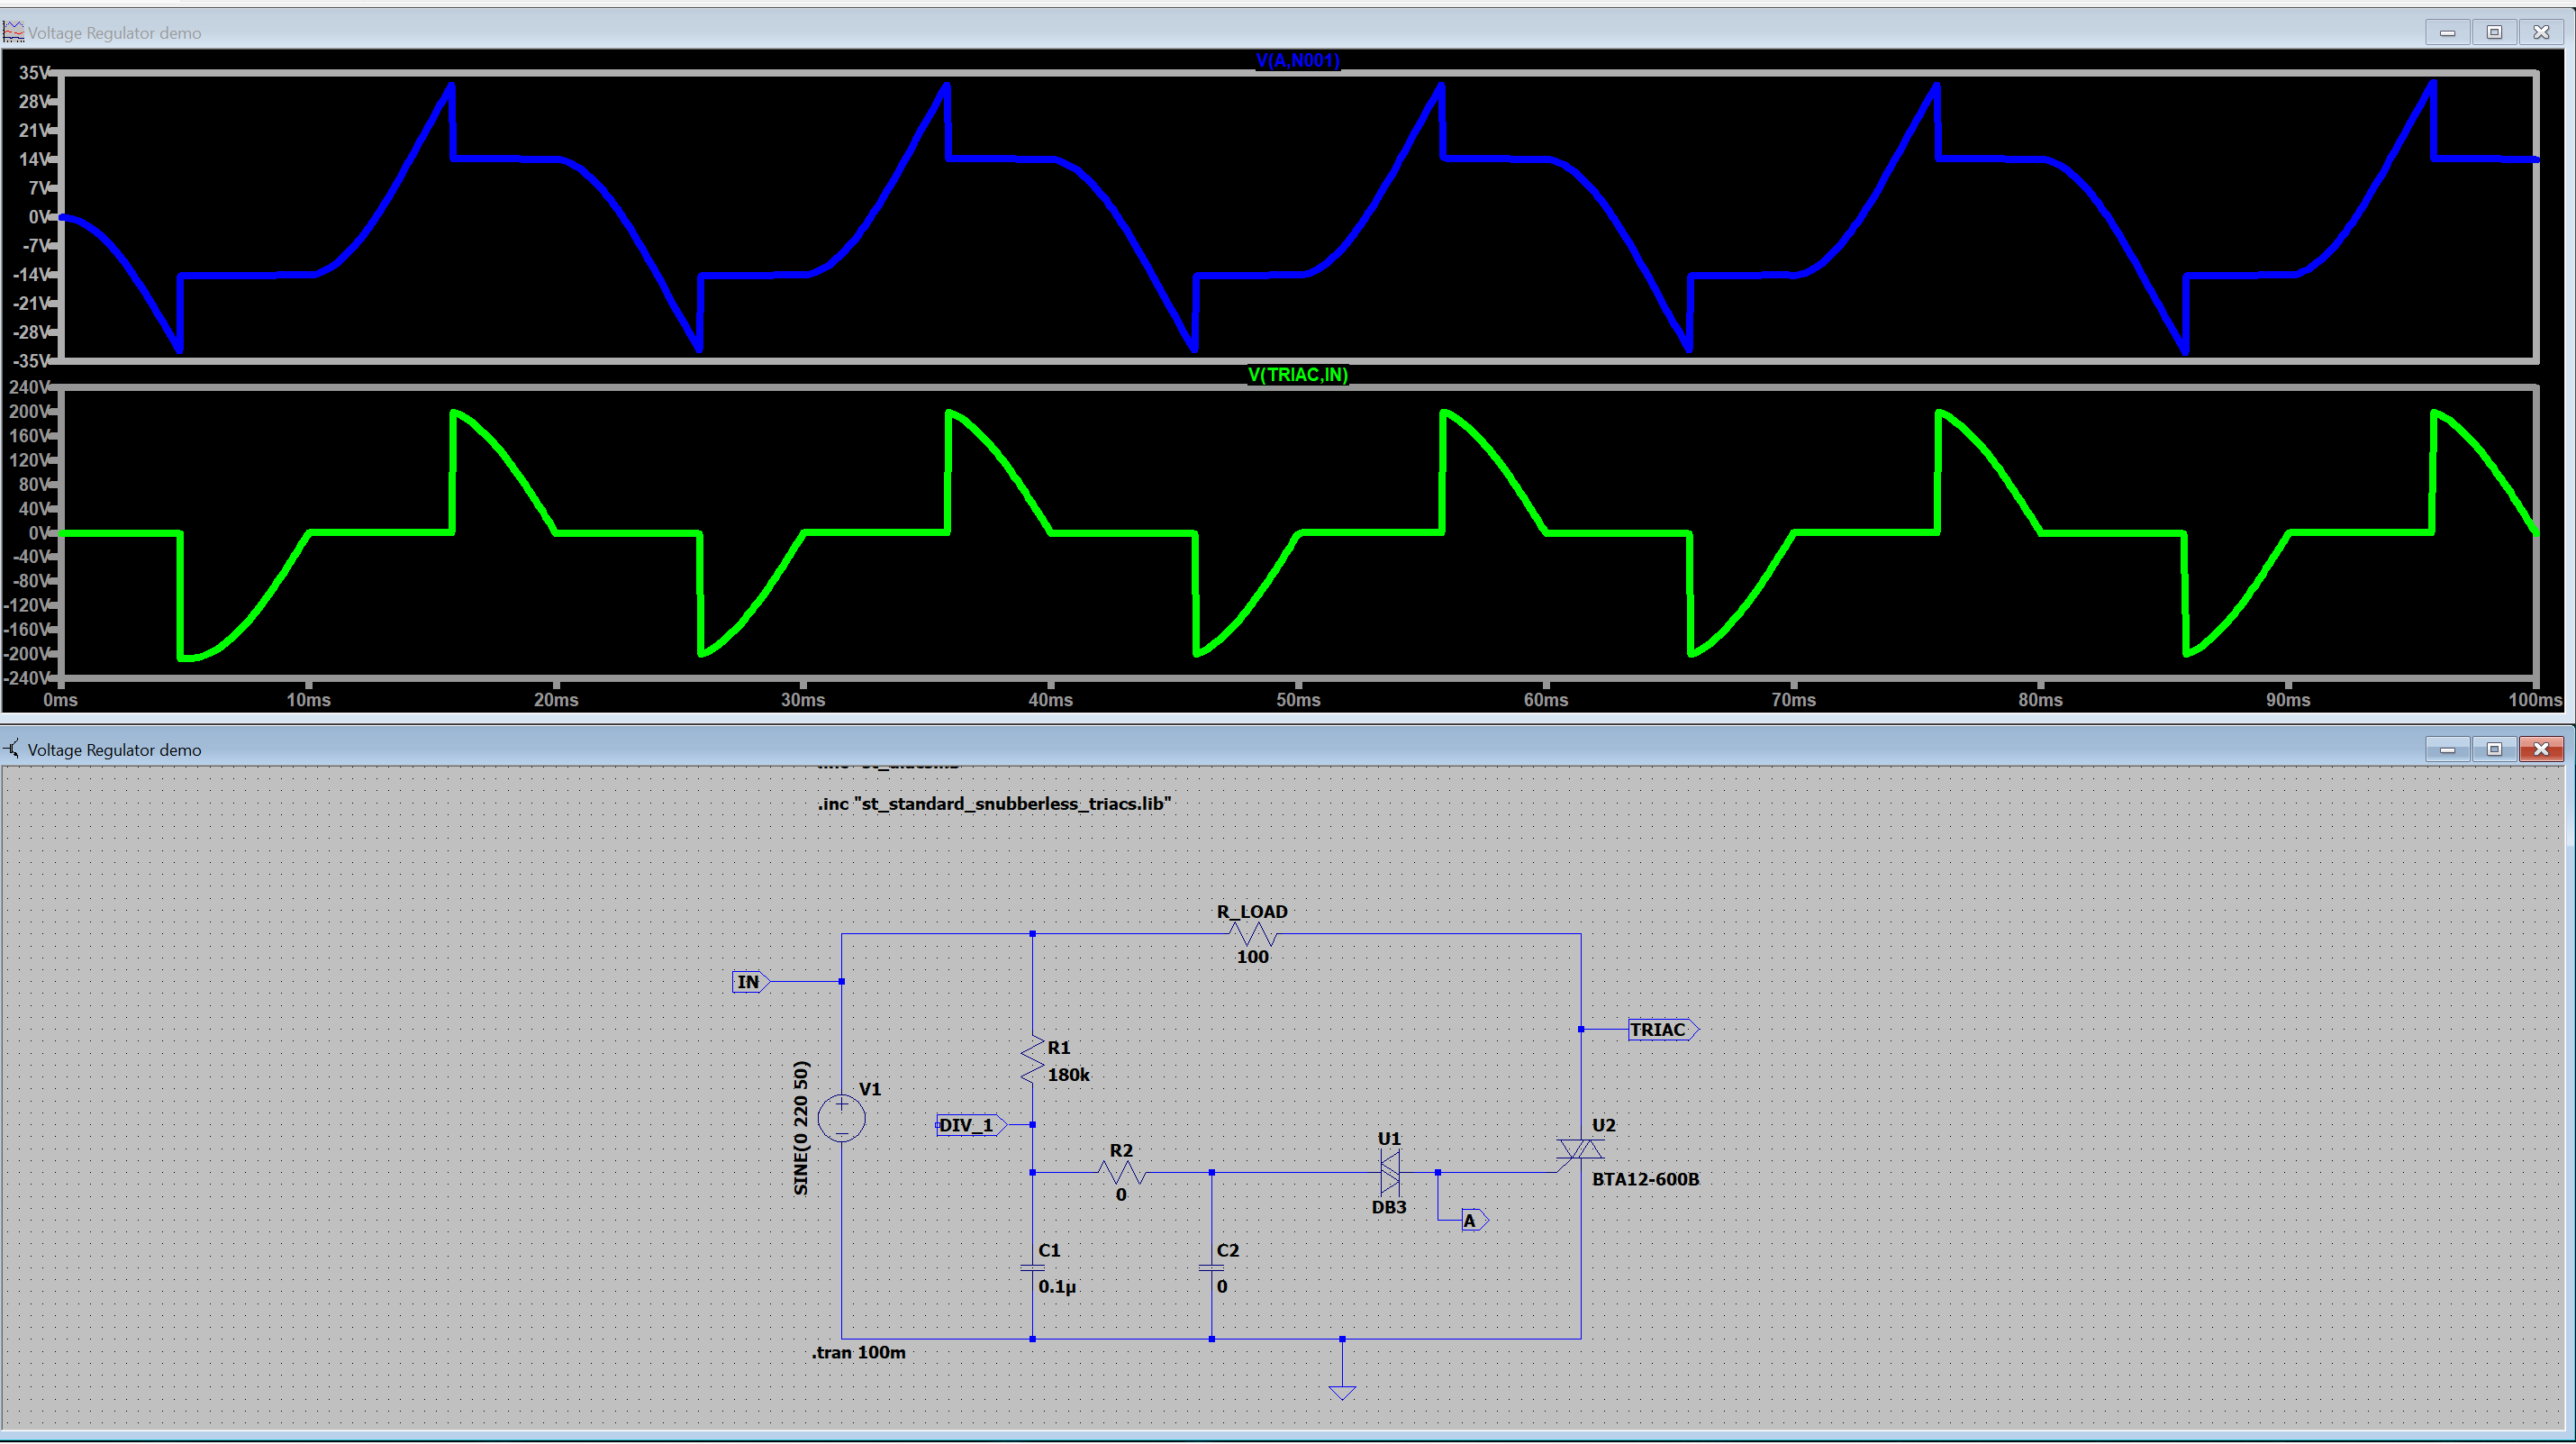Screen dimensions: 2576x1444
Task: Click the 100 value of R_LOAD
Action: point(1252,957)
